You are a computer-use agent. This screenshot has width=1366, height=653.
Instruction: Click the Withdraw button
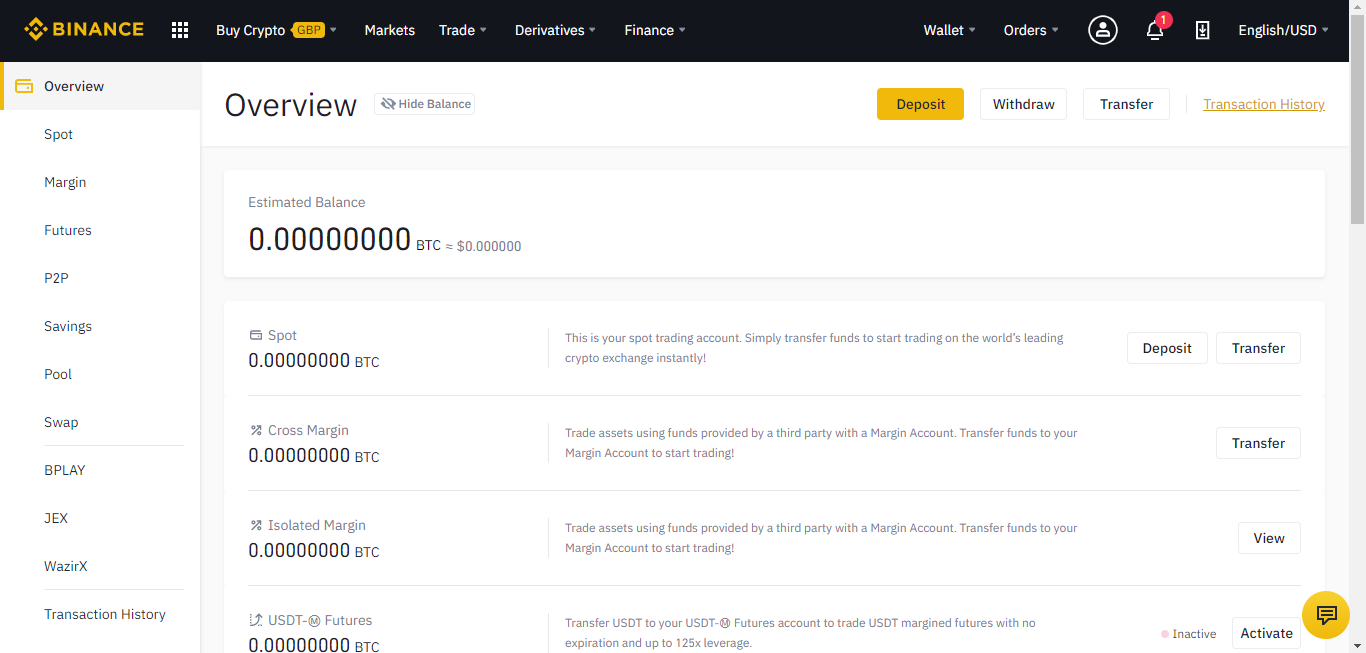pyautogui.click(x=1023, y=104)
